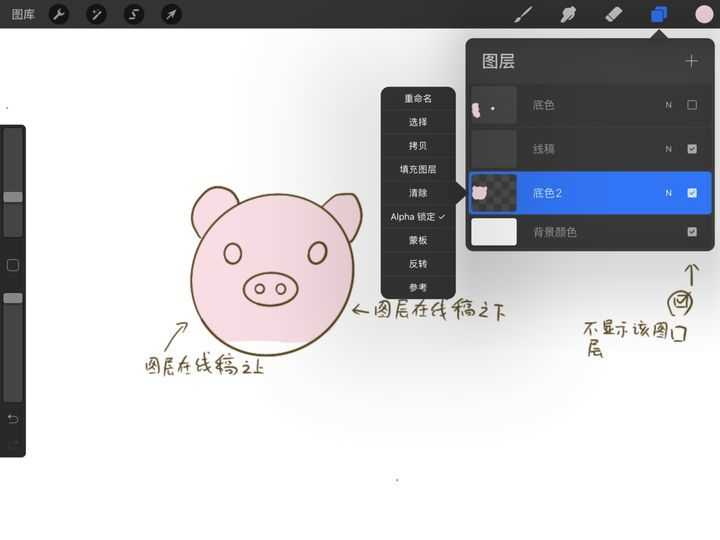Pick the Smudge finger tool

tap(568, 14)
